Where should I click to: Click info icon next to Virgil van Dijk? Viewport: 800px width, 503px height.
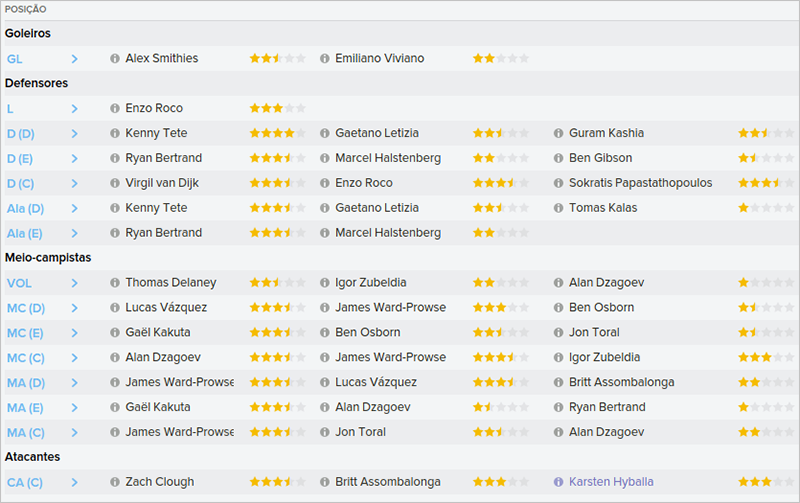(x=114, y=183)
